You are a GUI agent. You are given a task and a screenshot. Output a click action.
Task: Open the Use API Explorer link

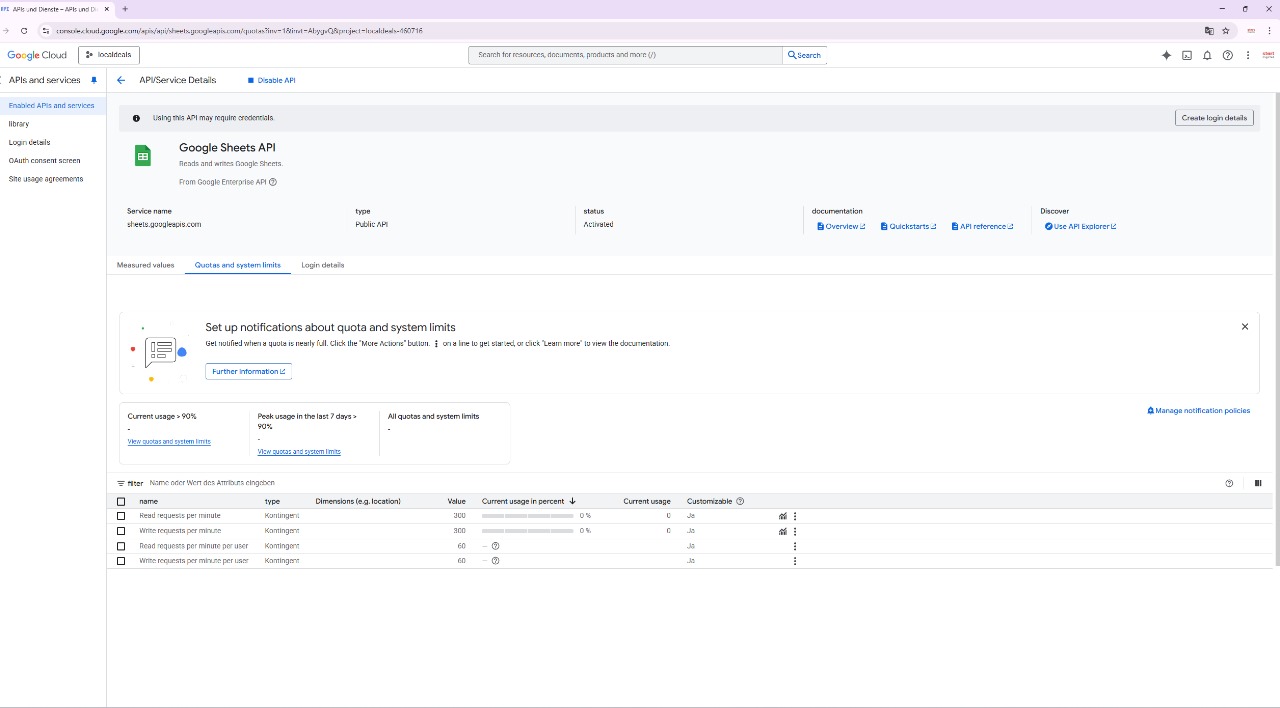[x=1080, y=227]
